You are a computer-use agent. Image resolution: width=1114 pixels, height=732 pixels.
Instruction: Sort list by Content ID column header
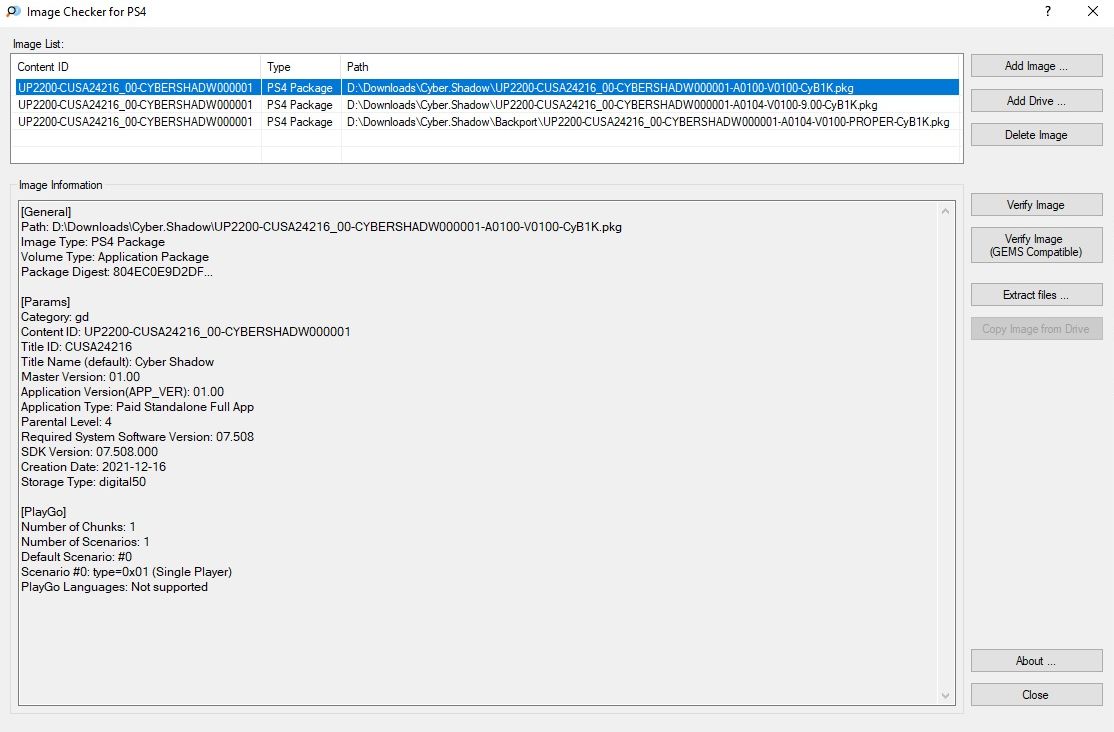point(136,67)
